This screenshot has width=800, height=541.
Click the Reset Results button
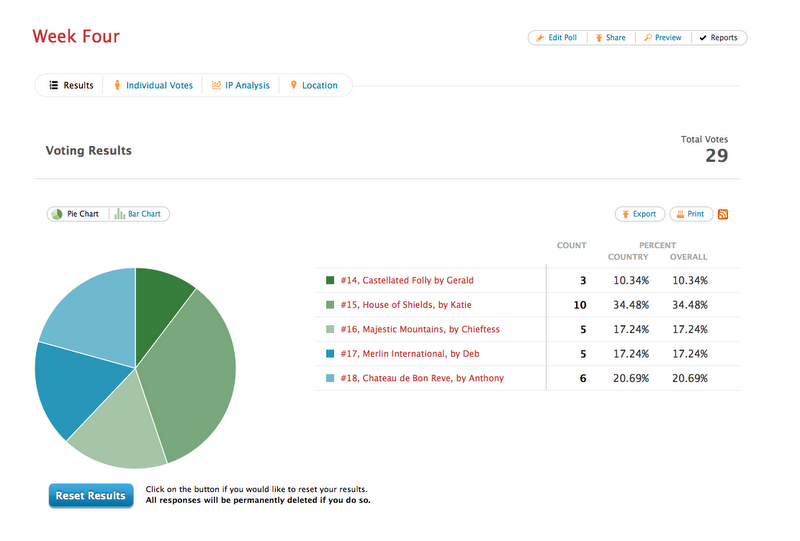pyautogui.click(x=91, y=496)
